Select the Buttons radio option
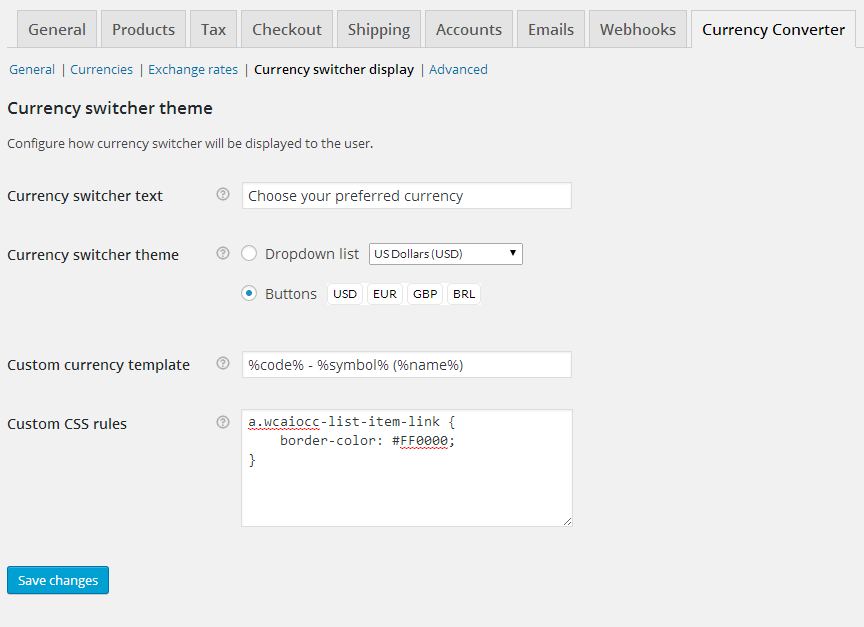The height and width of the screenshot is (627, 864). [x=249, y=294]
